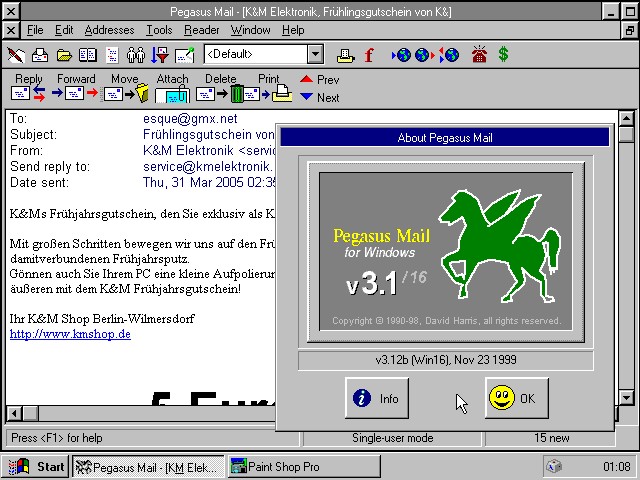Go to next message with Next
This screenshot has width=640, height=480.
click(320, 98)
